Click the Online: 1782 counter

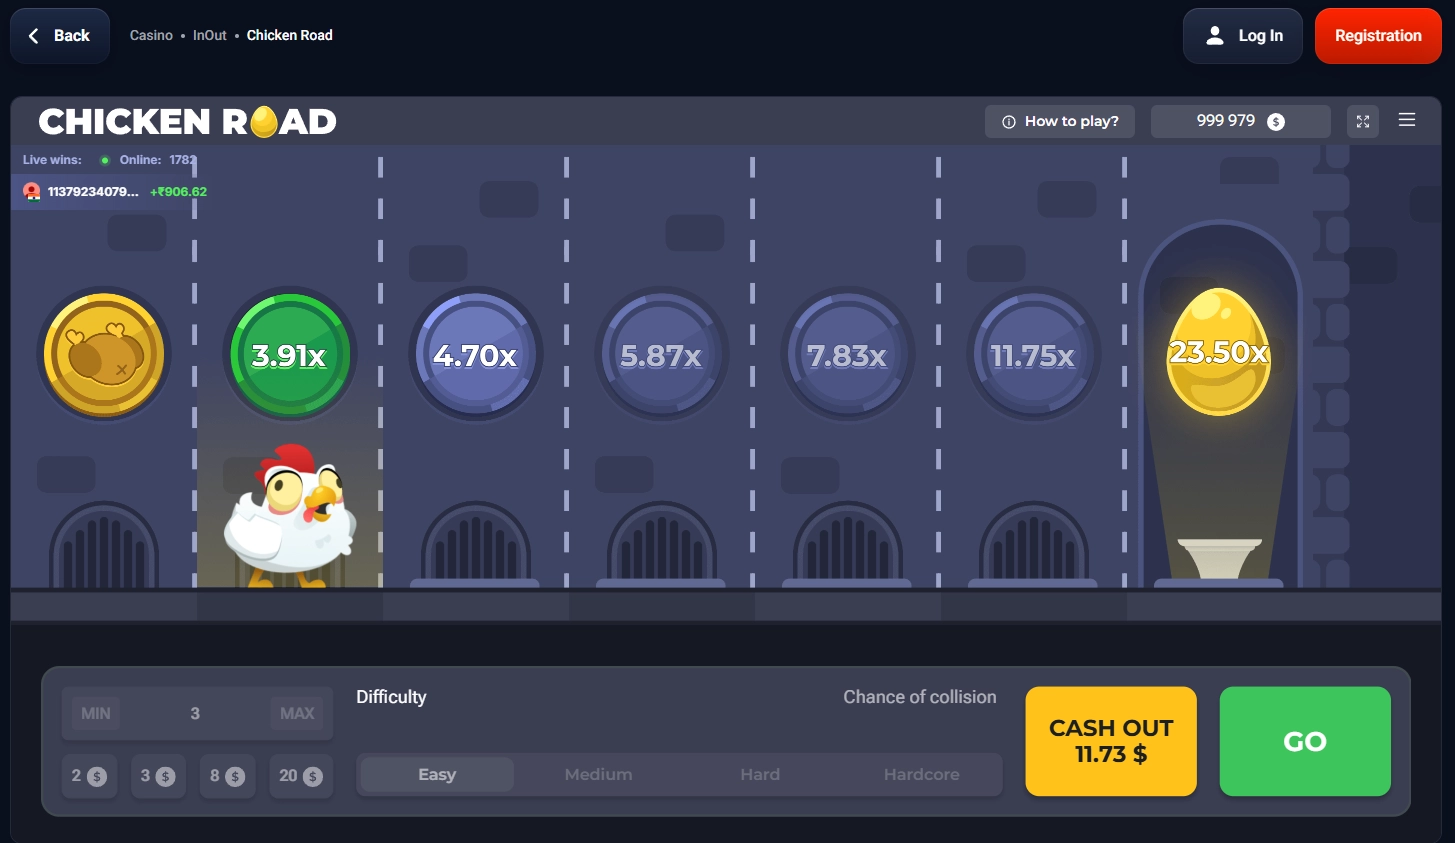tap(158, 160)
